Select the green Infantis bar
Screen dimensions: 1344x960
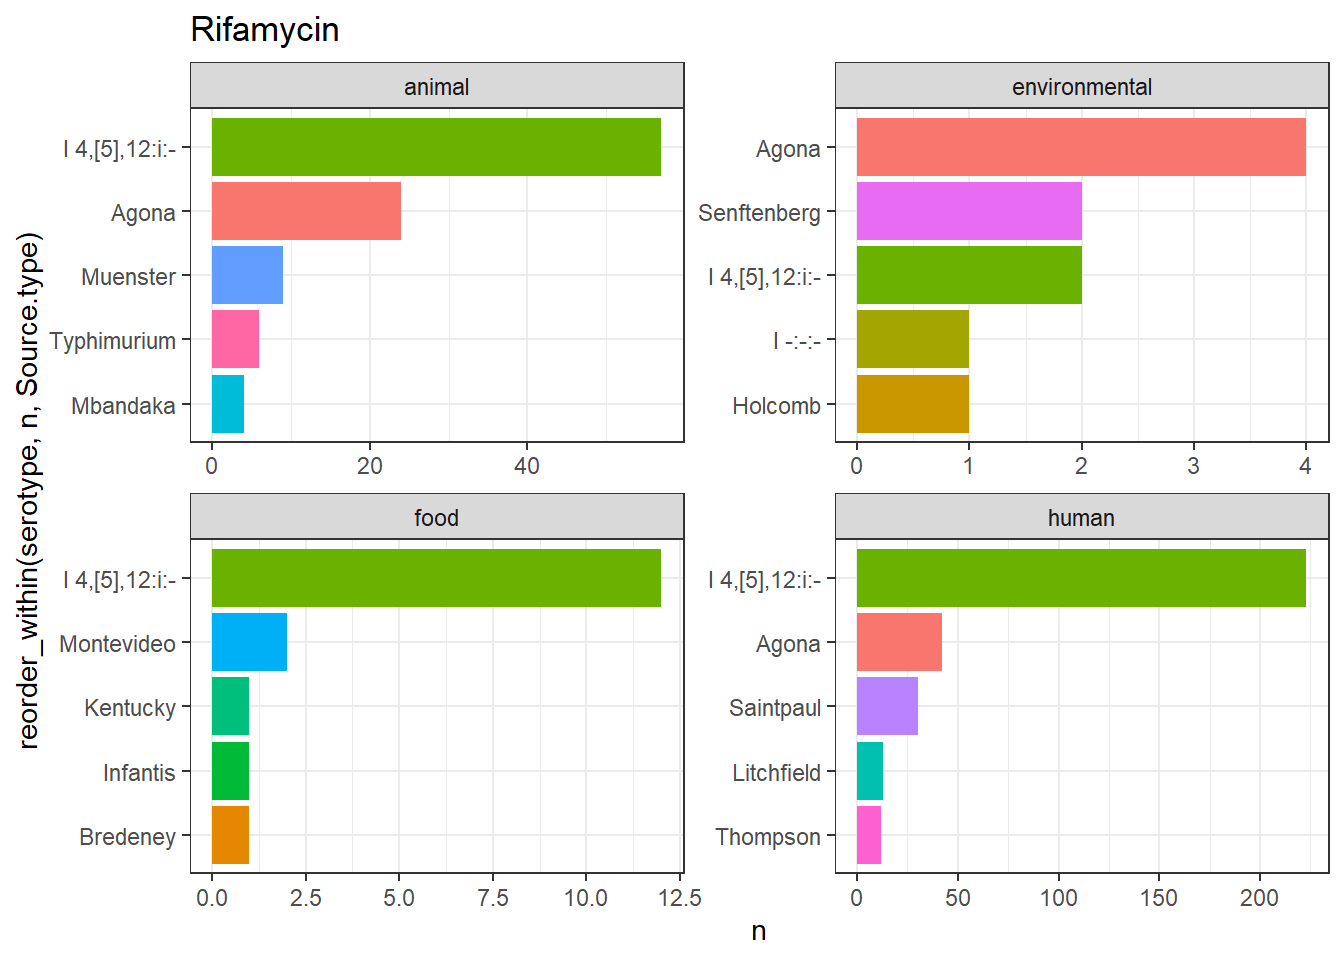(230, 771)
